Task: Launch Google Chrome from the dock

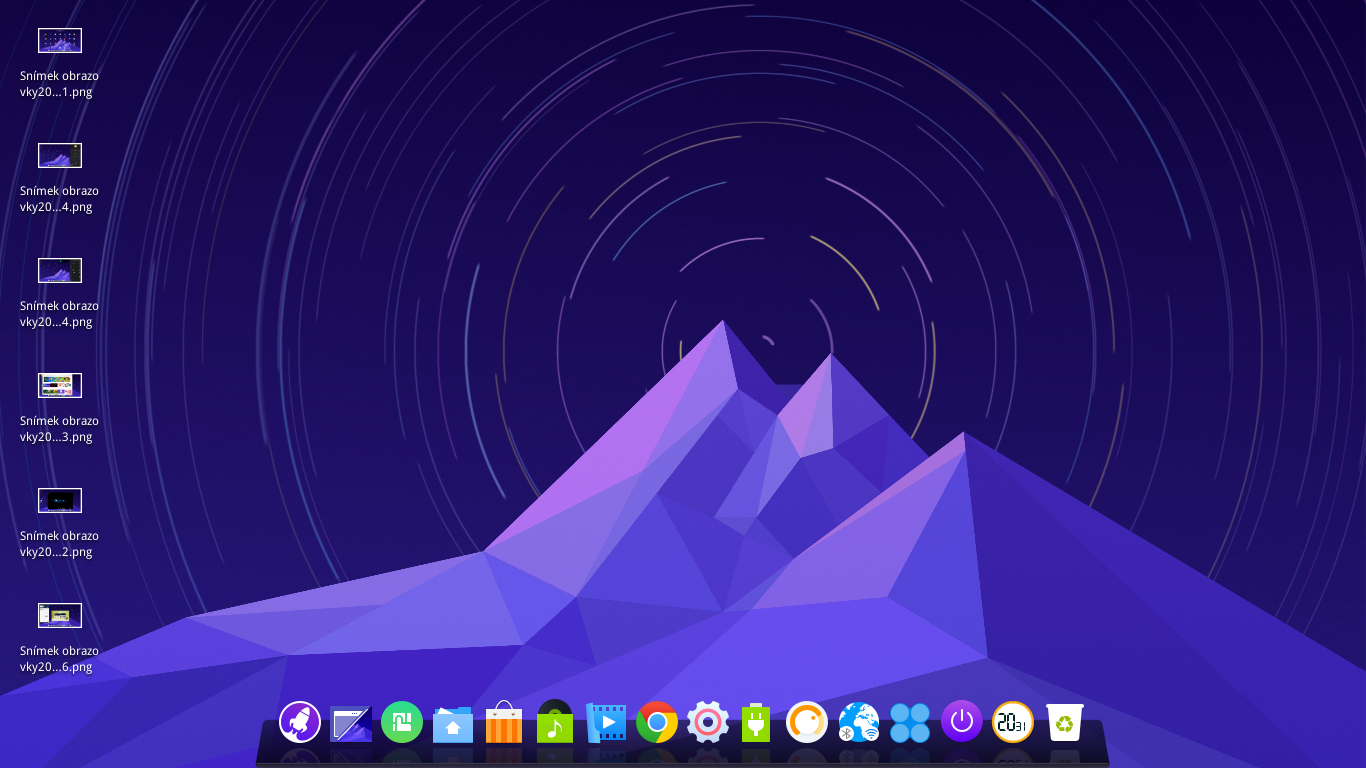Action: click(x=657, y=722)
